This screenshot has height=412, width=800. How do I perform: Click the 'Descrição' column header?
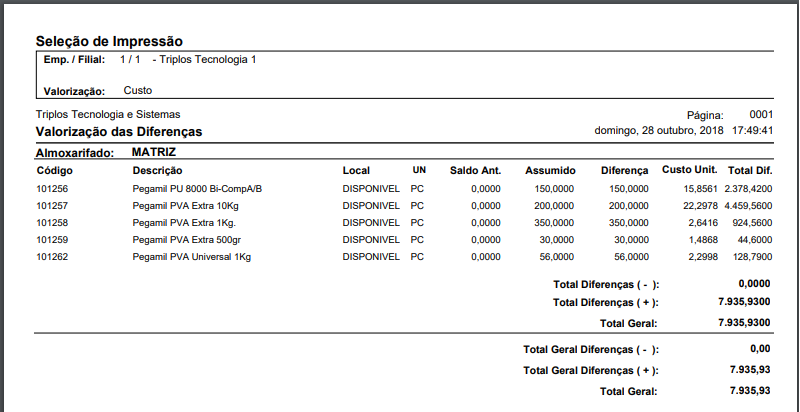click(157, 170)
